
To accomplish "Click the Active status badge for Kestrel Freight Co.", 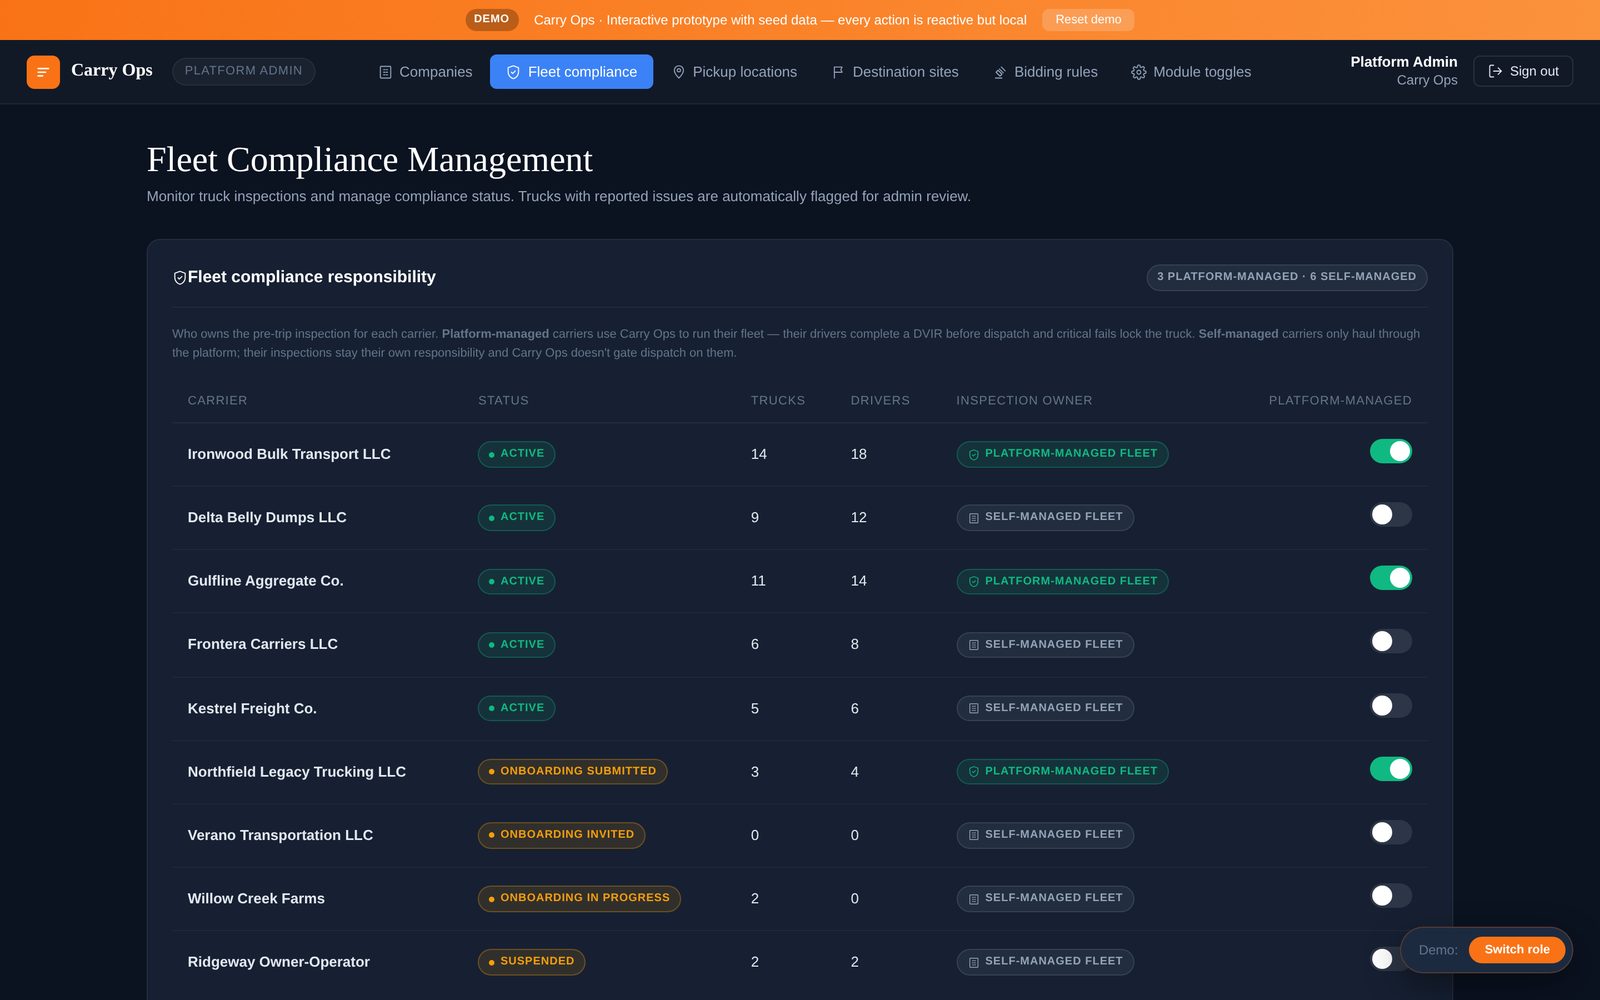I will click(516, 708).
